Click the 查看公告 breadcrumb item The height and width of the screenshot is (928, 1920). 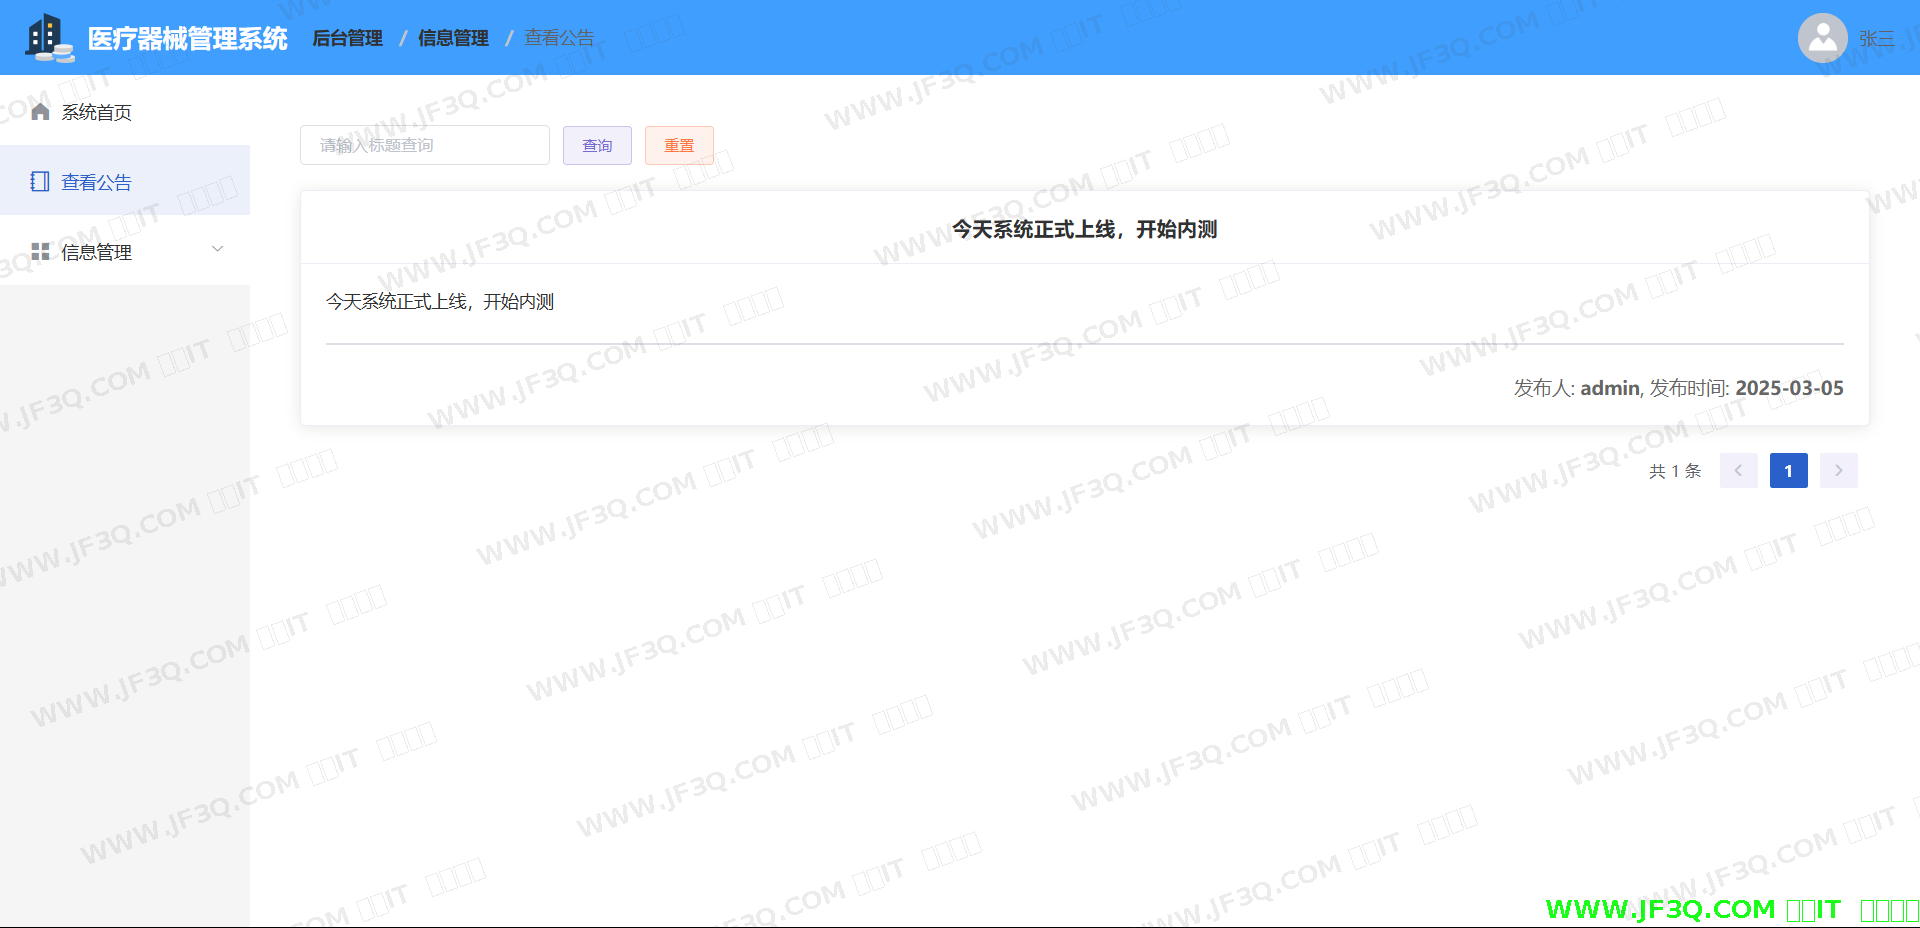[x=559, y=38]
